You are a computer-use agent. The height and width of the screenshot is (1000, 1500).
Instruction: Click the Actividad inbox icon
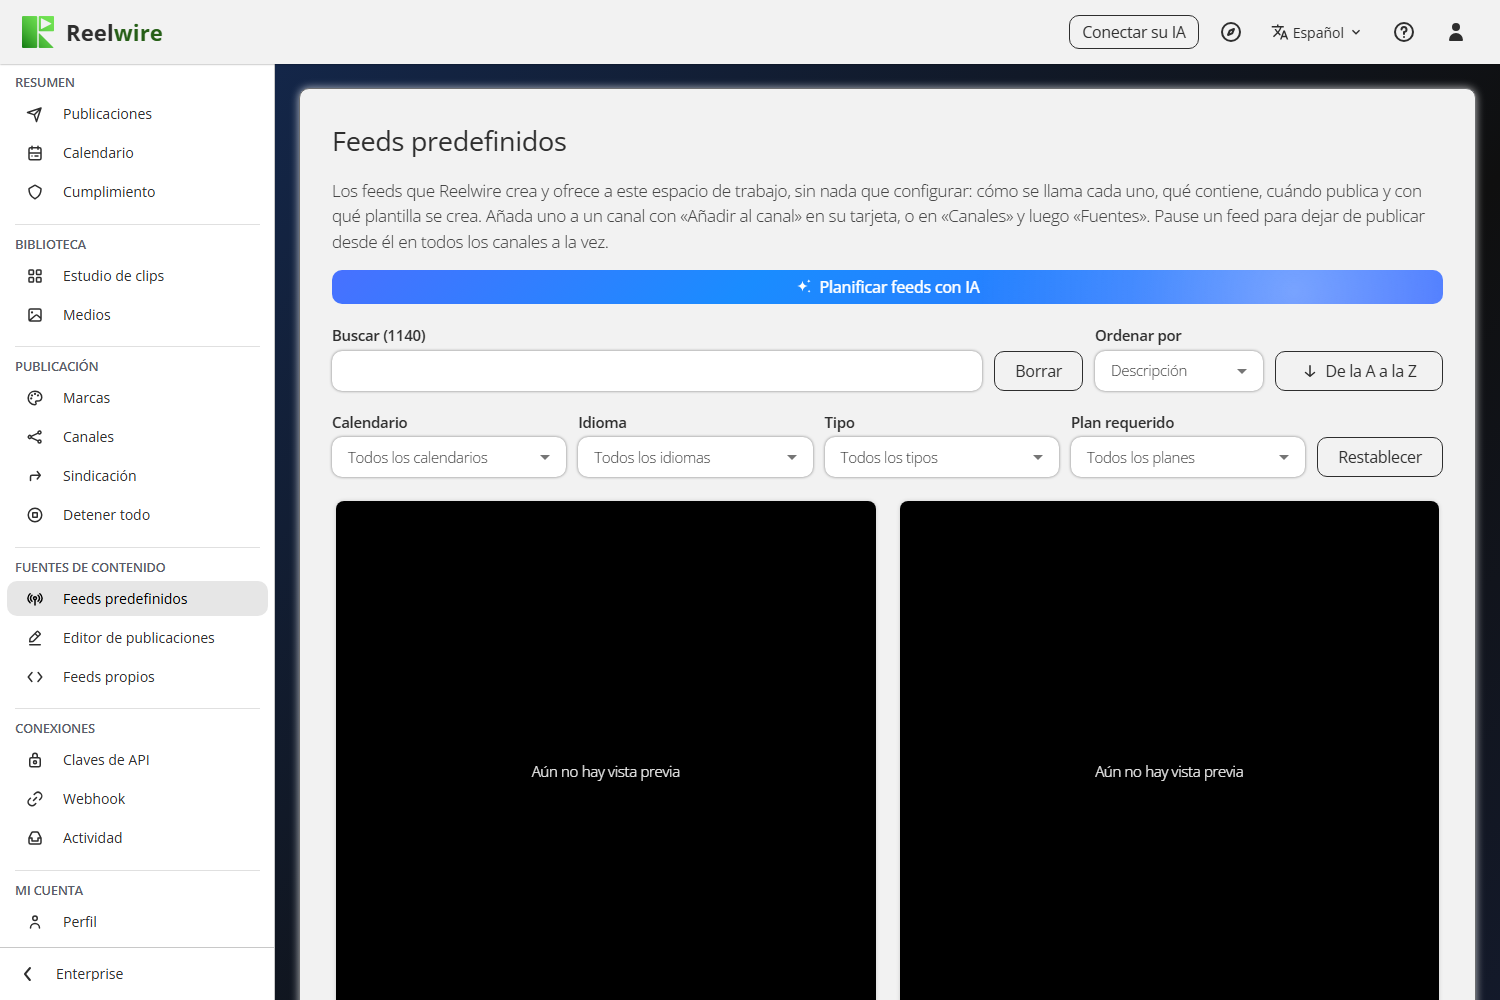[35, 838]
